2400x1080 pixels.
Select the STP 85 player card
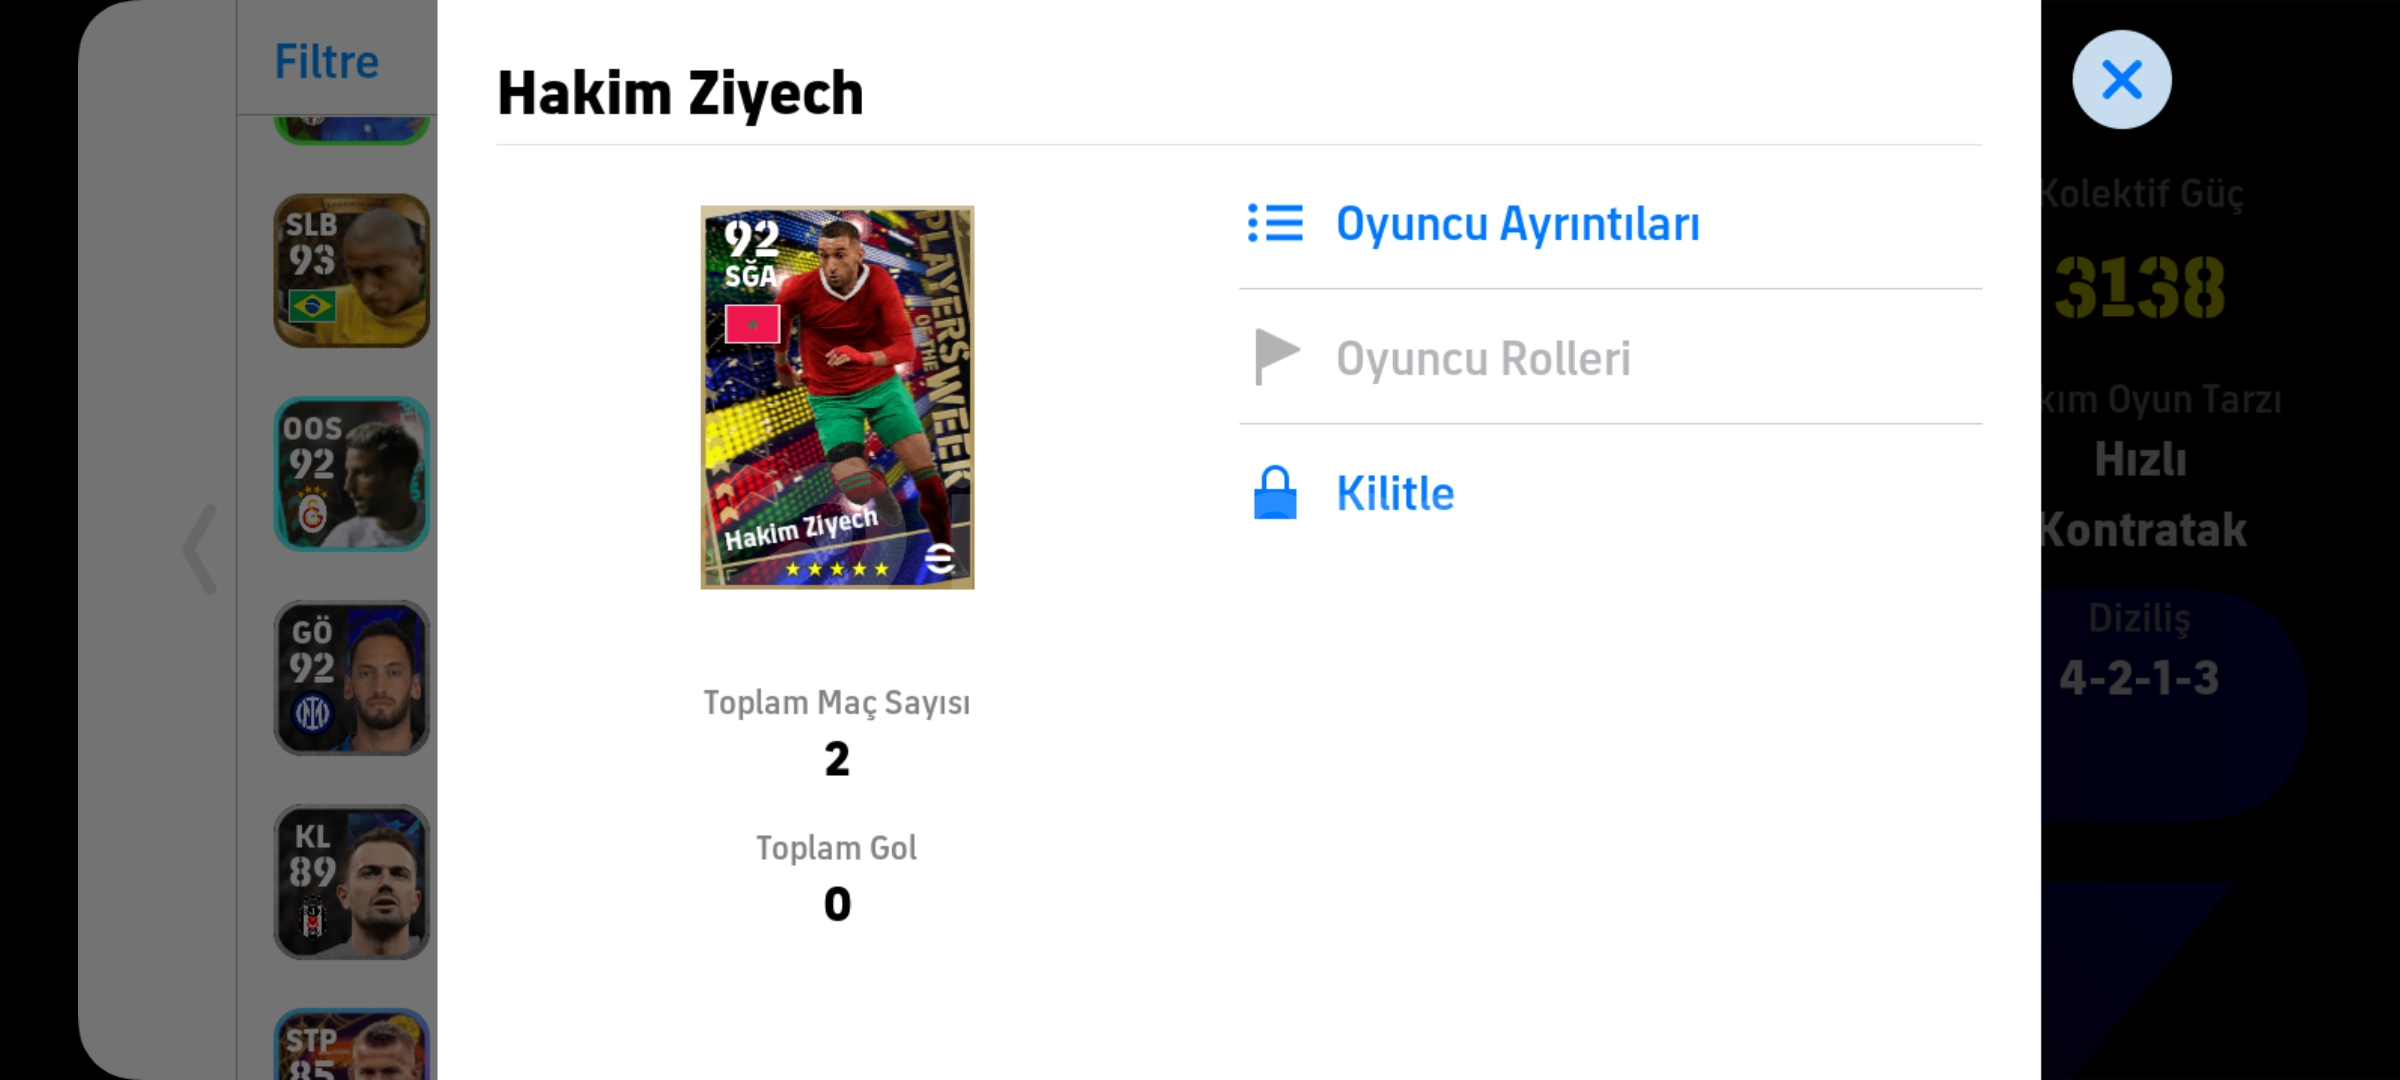[x=352, y=1045]
